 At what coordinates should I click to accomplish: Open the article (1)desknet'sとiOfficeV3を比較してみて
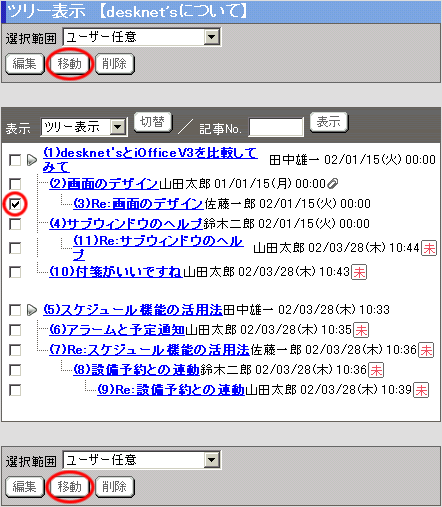[x=150, y=160]
